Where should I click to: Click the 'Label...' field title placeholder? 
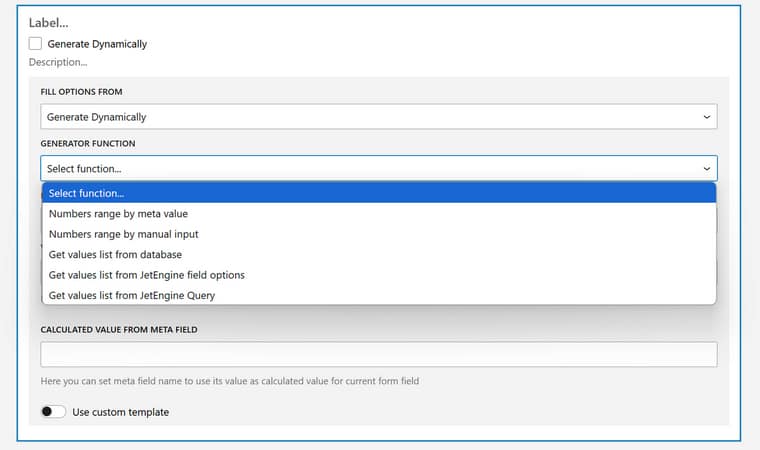click(x=49, y=22)
